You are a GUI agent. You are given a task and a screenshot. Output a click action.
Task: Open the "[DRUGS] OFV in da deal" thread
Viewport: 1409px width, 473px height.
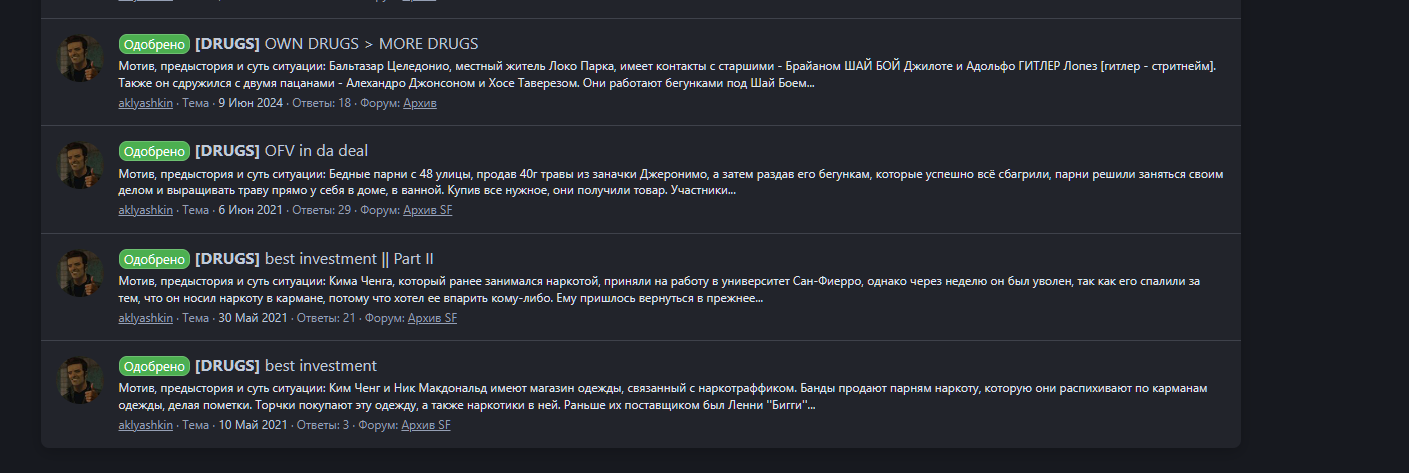tap(281, 151)
